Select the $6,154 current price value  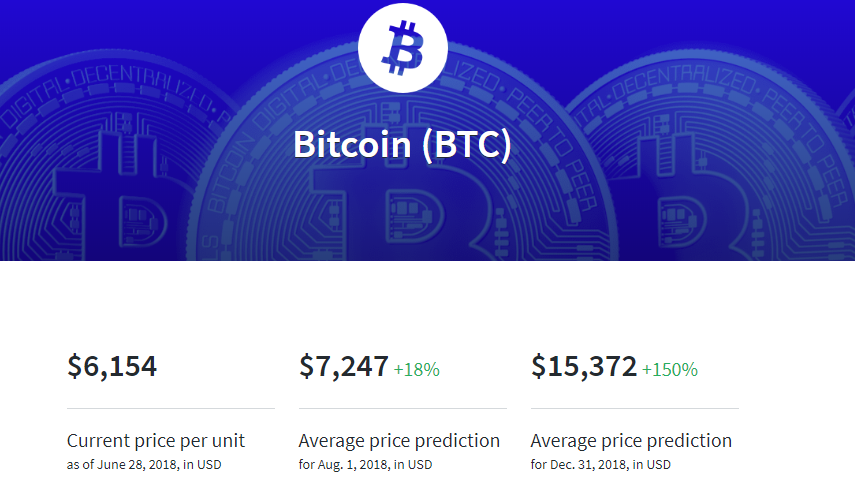[x=112, y=367]
